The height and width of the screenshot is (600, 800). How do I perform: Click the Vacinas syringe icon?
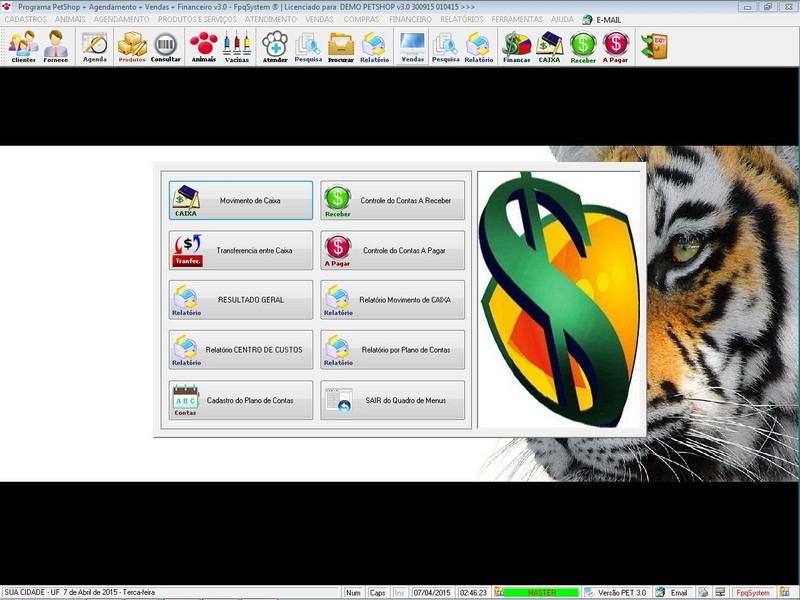pos(237,46)
